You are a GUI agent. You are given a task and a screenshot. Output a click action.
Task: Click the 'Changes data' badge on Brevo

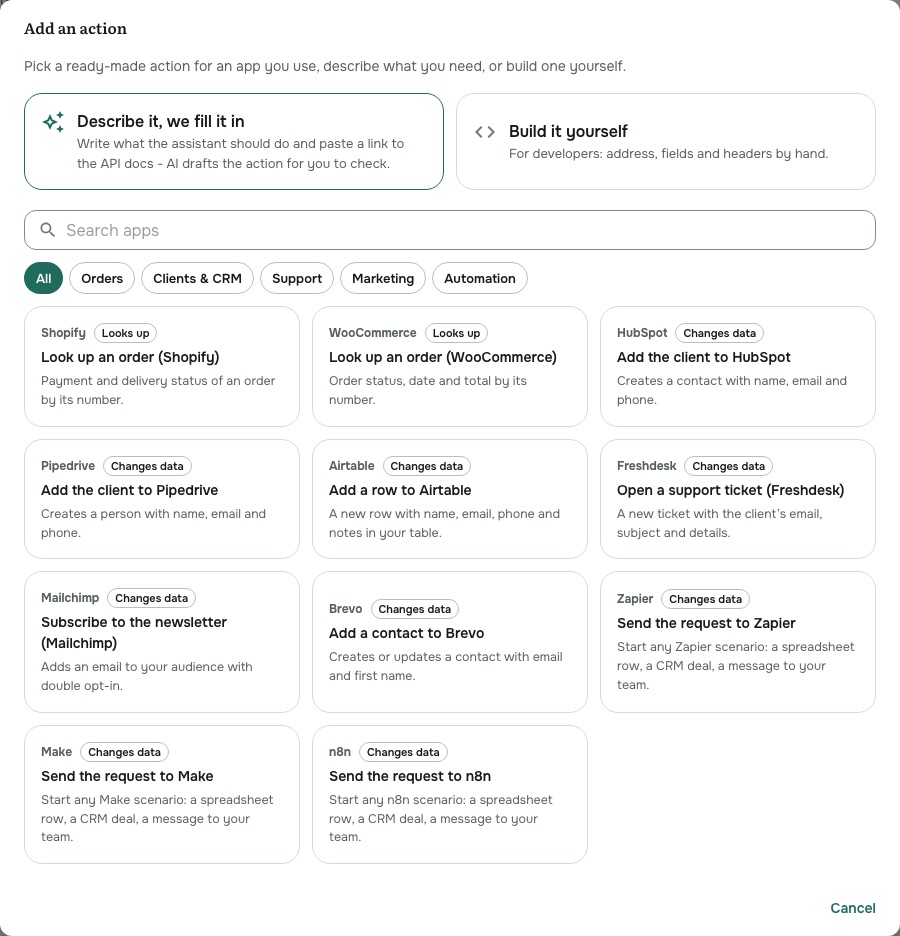pyautogui.click(x=415, y=609)
